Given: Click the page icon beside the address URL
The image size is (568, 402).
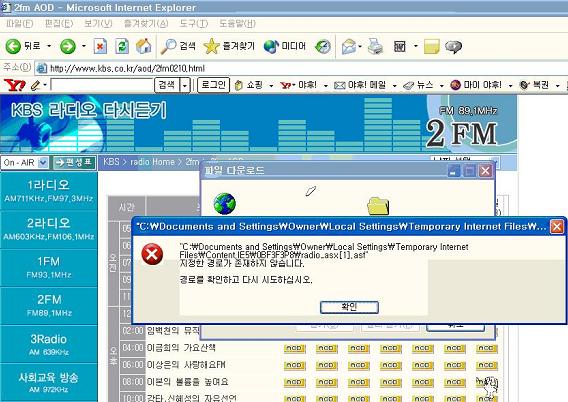Looking at the screenshot, I should tap(42, 68).
